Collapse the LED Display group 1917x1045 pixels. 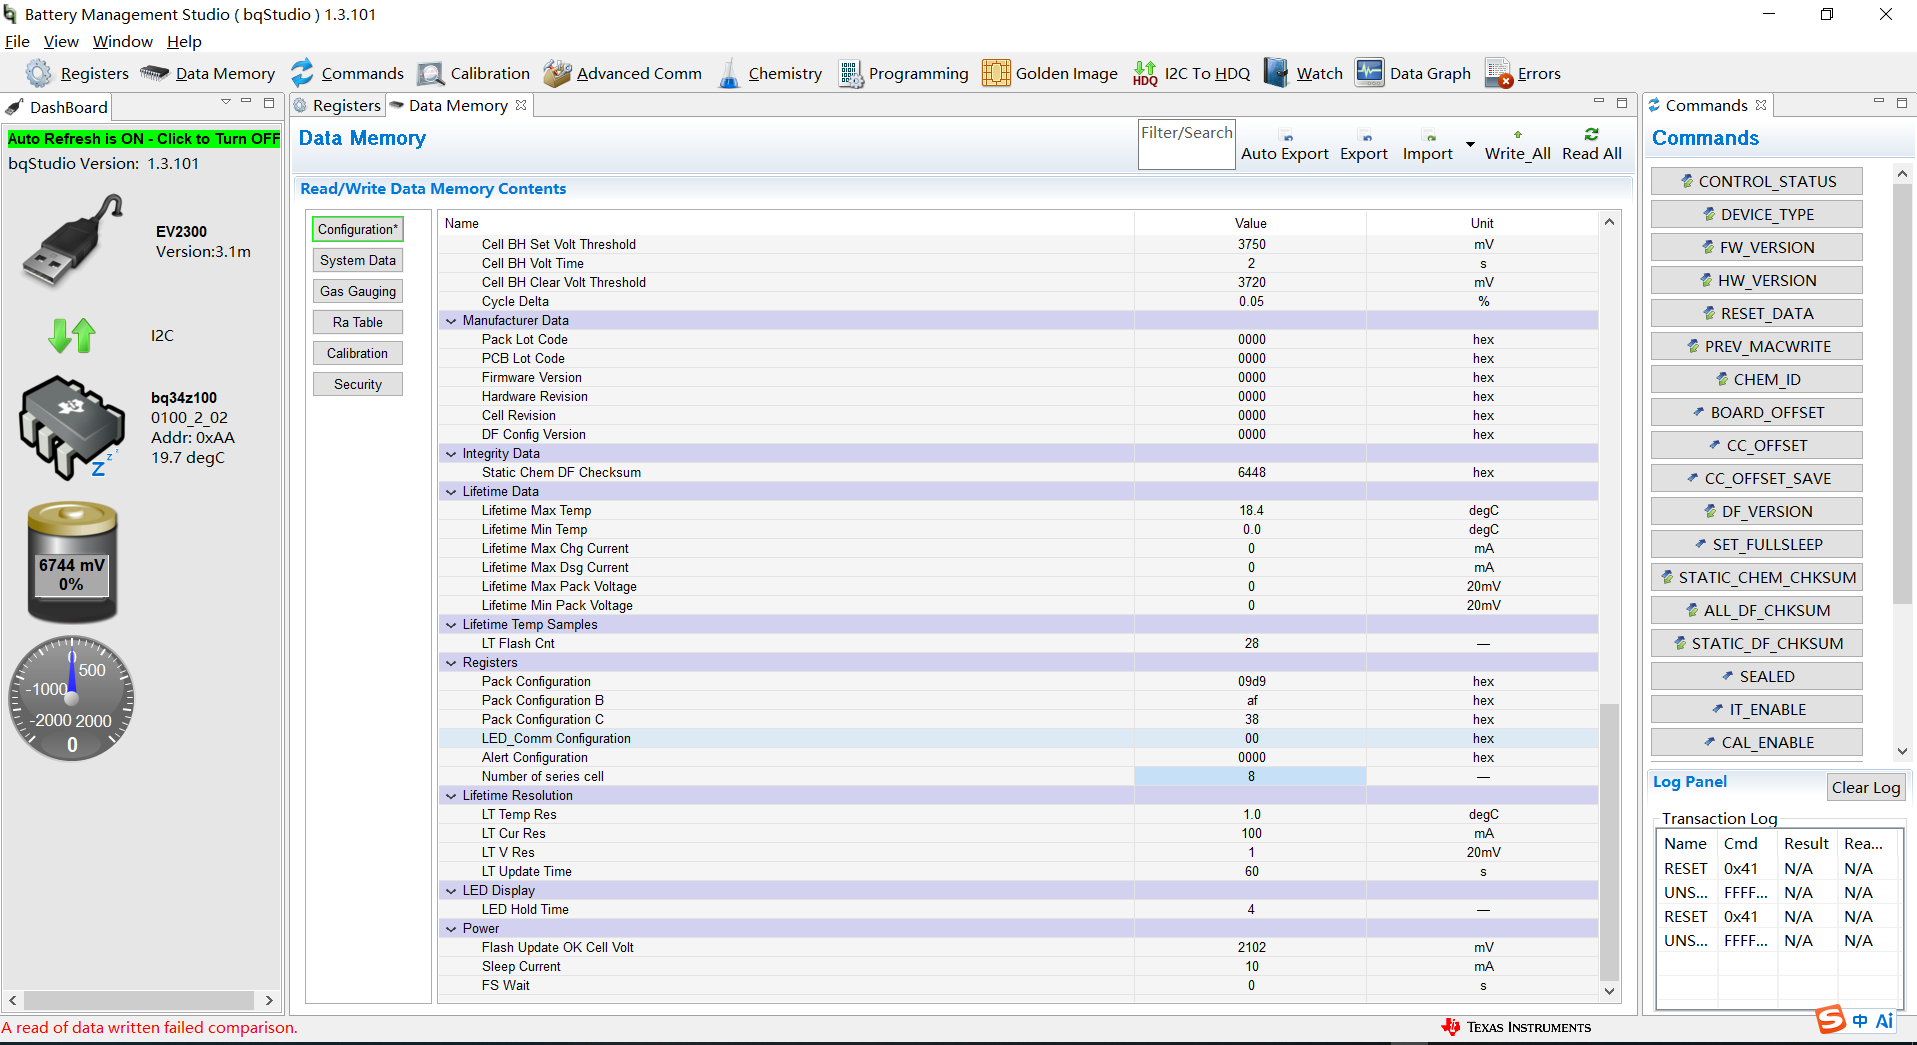pyautogui.click(x=451, y=891)
